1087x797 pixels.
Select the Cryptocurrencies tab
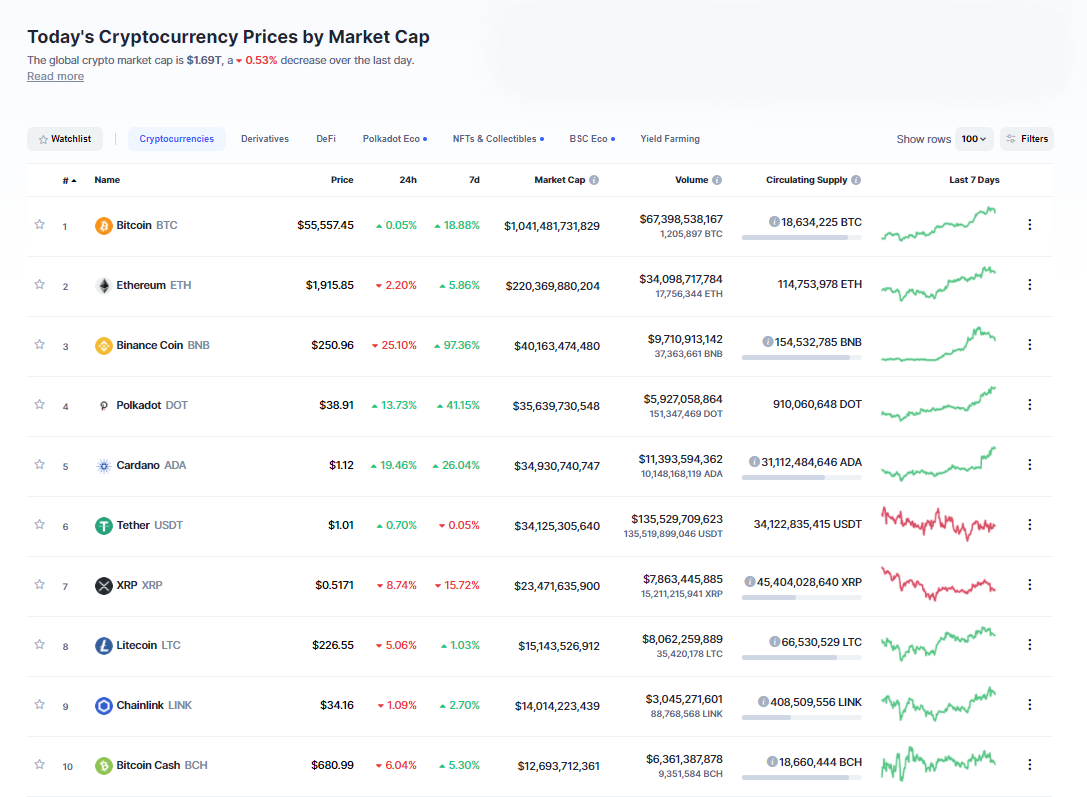177,139
